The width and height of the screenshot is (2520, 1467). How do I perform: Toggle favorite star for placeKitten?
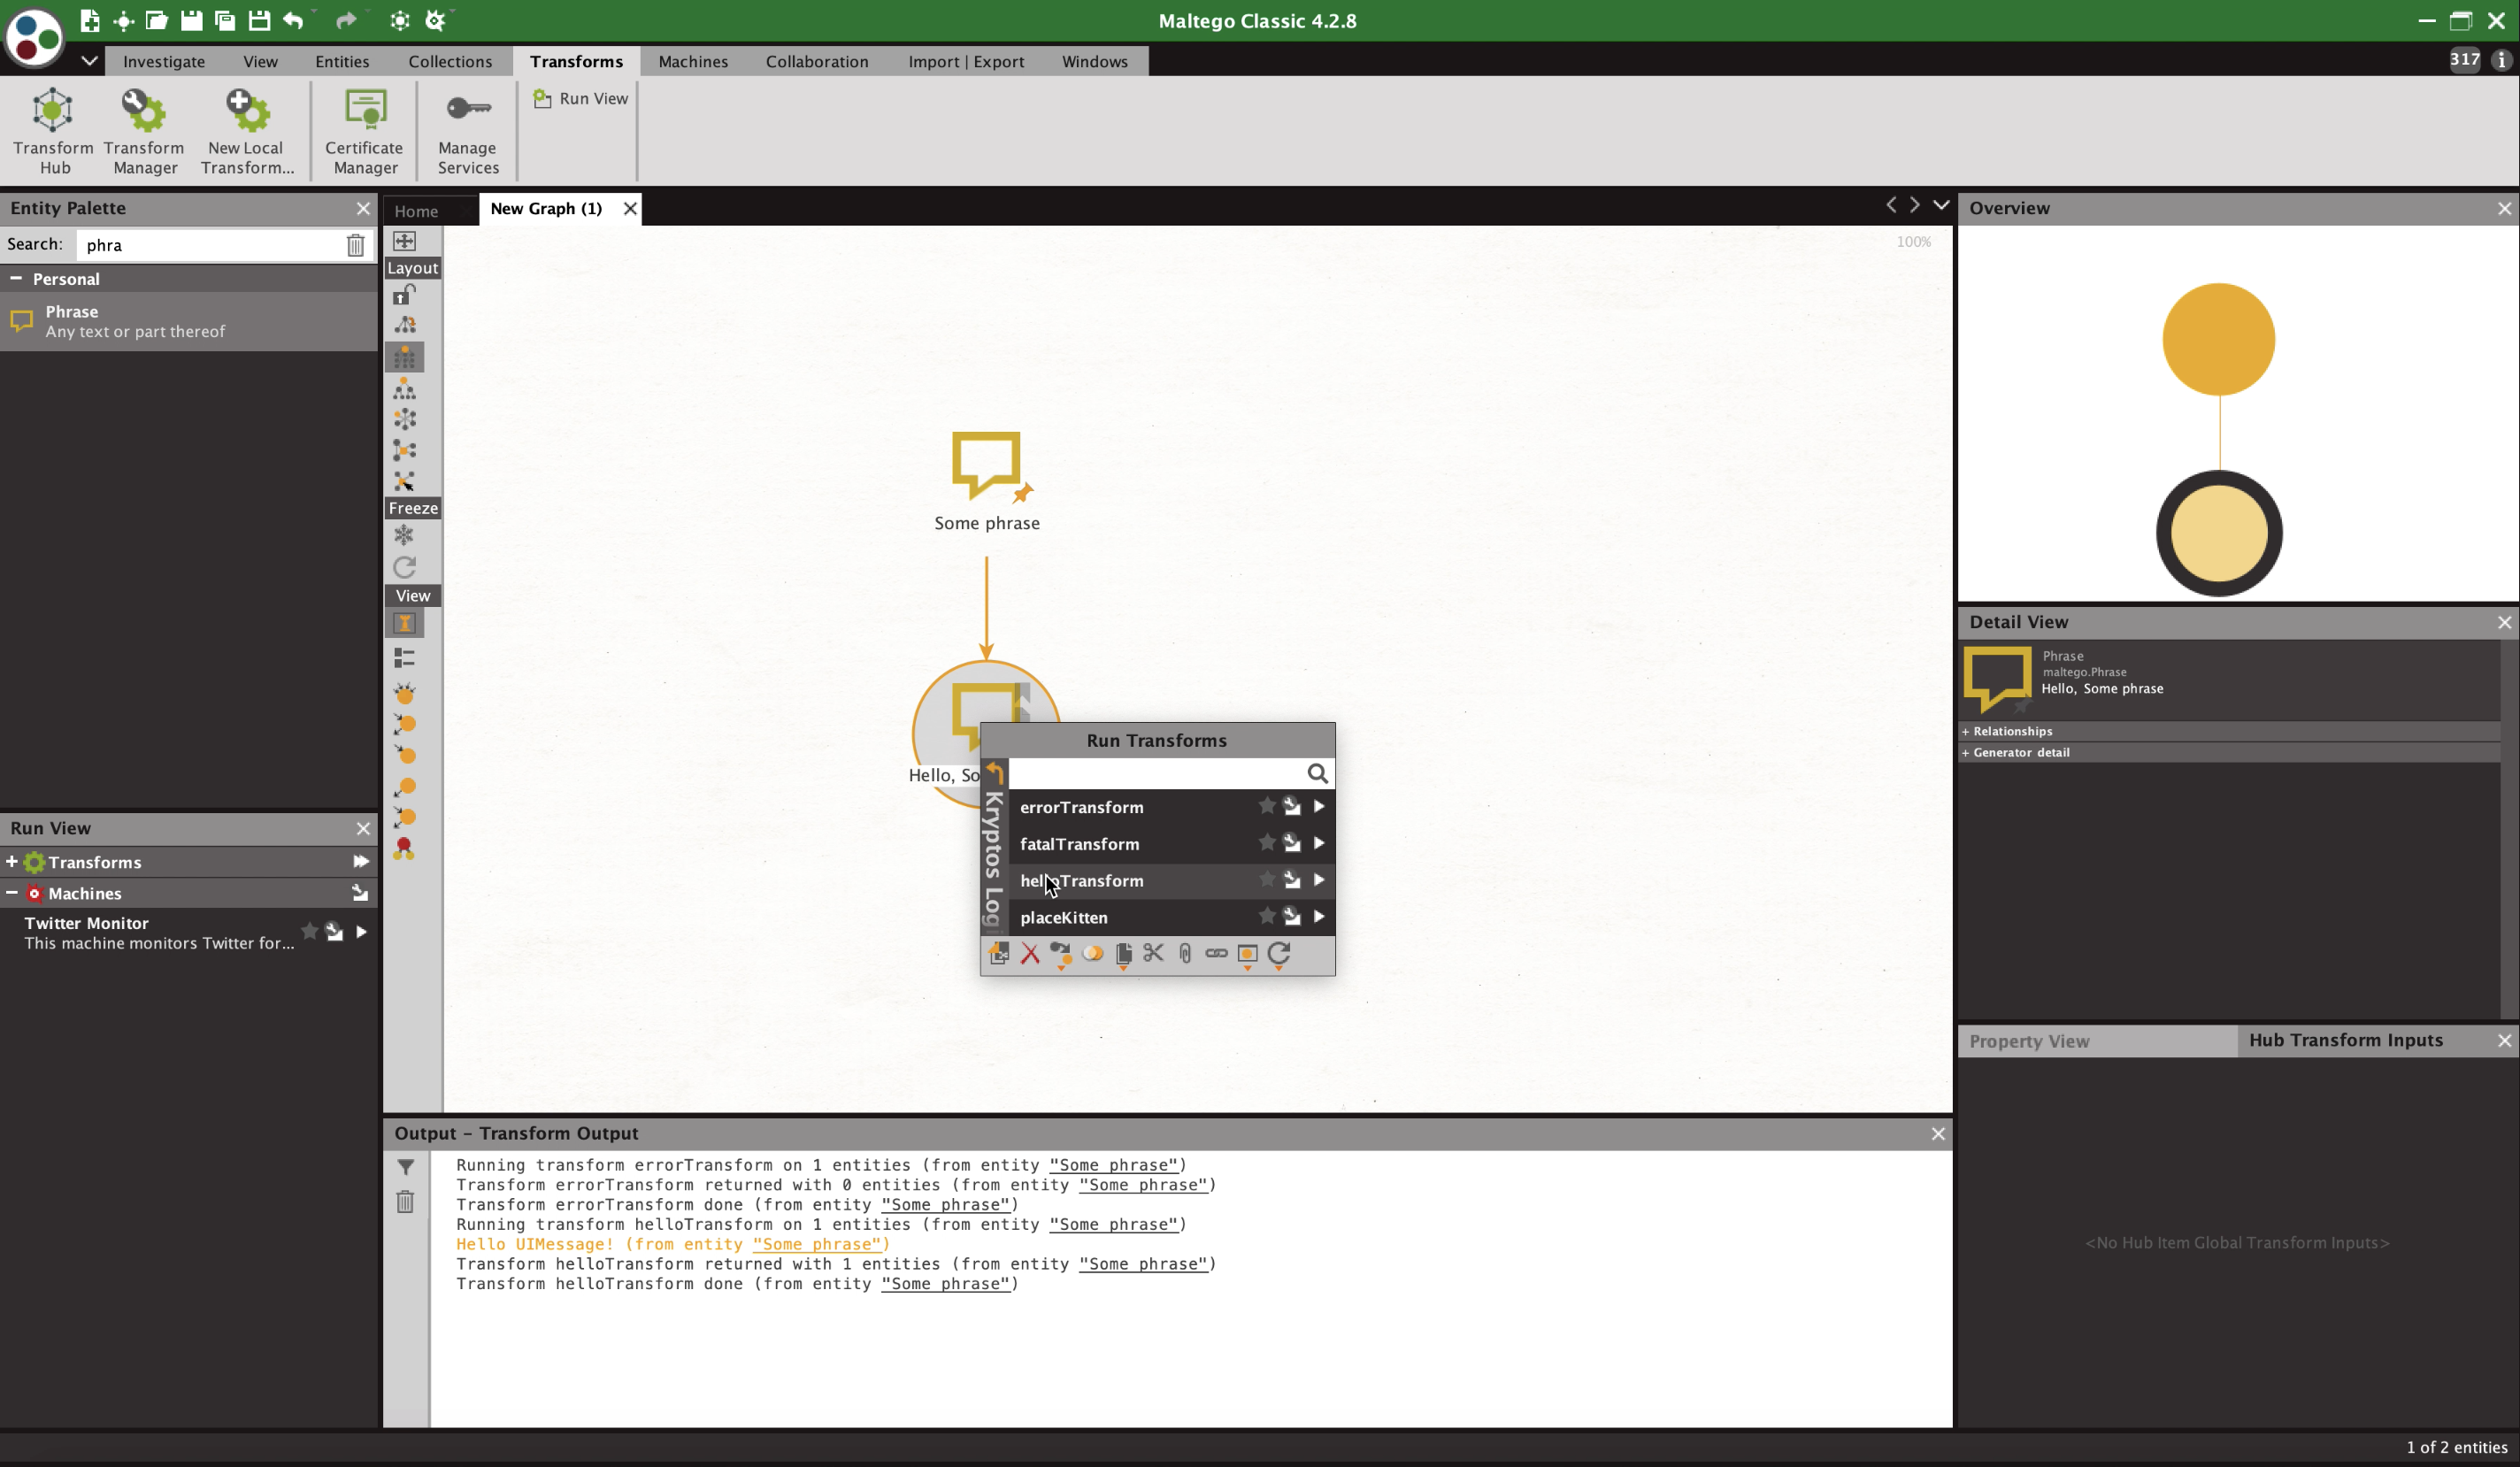1266,916
